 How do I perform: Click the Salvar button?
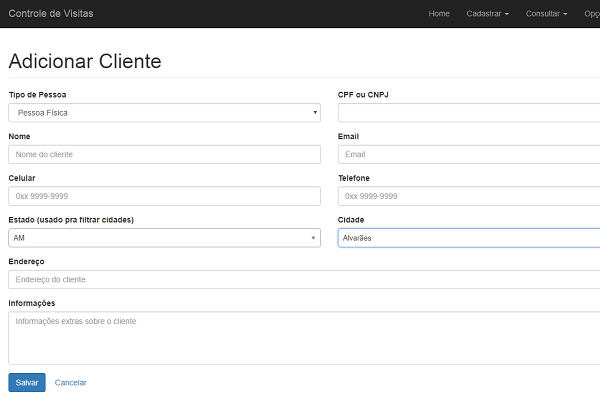point(27,382)
